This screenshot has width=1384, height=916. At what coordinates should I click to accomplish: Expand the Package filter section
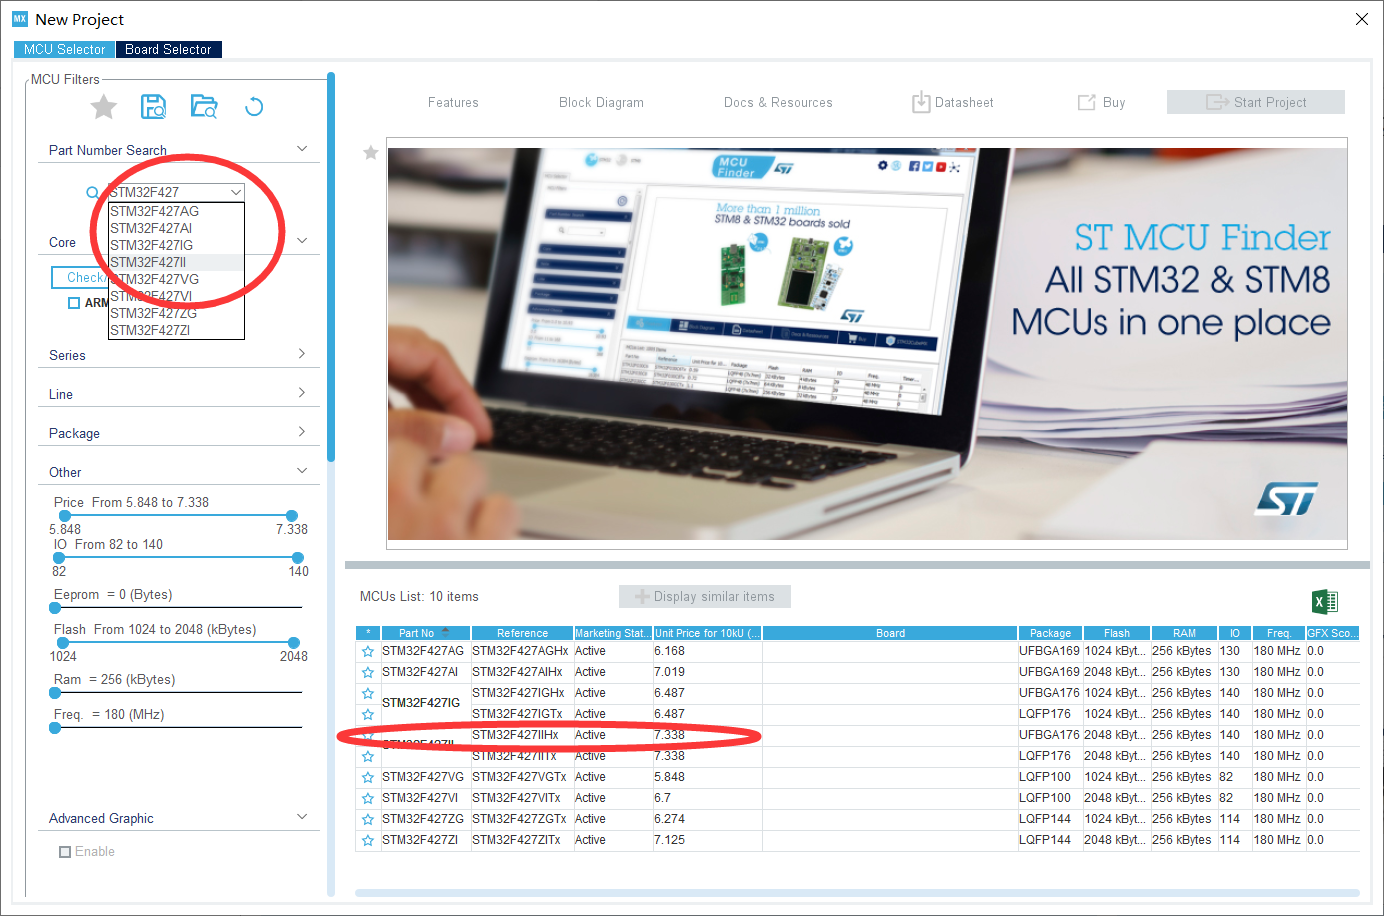(x=302, y=432)
